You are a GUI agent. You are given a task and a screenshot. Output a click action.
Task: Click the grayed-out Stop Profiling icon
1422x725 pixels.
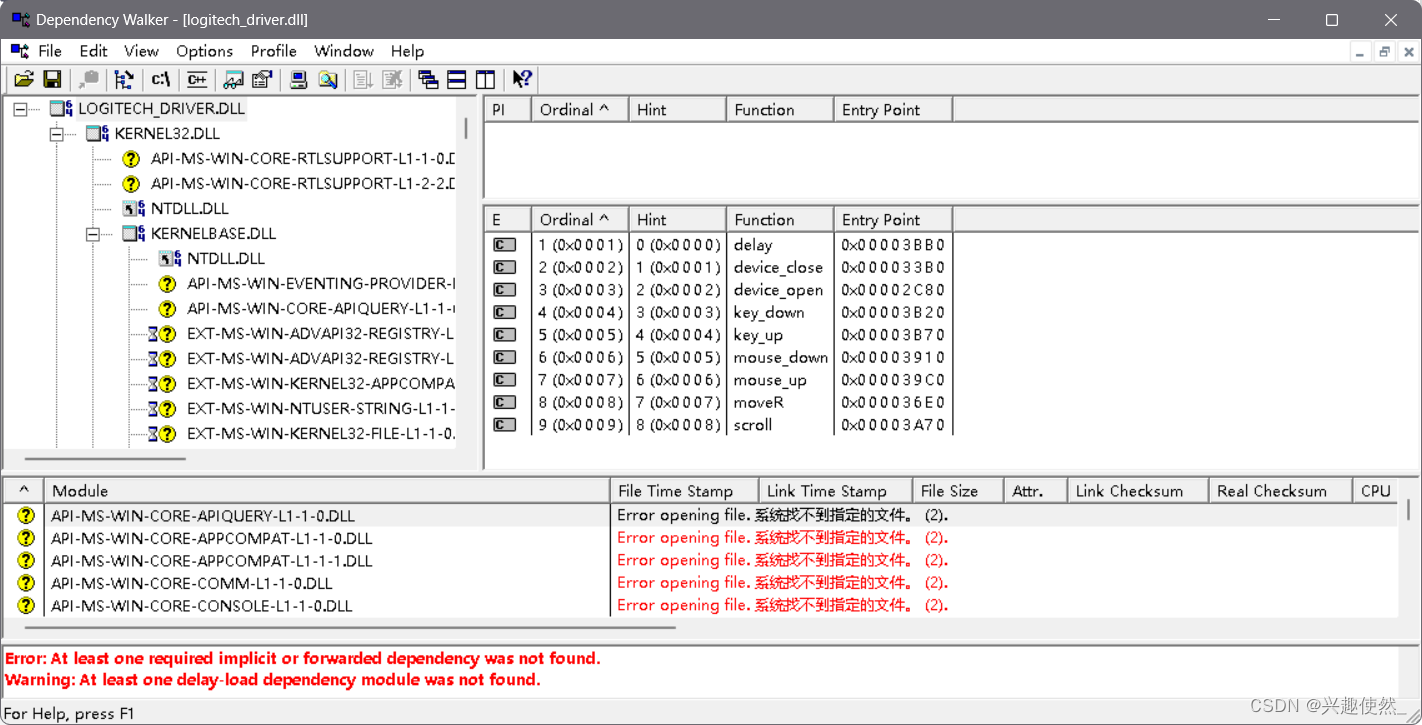click(x=392, y=79)
